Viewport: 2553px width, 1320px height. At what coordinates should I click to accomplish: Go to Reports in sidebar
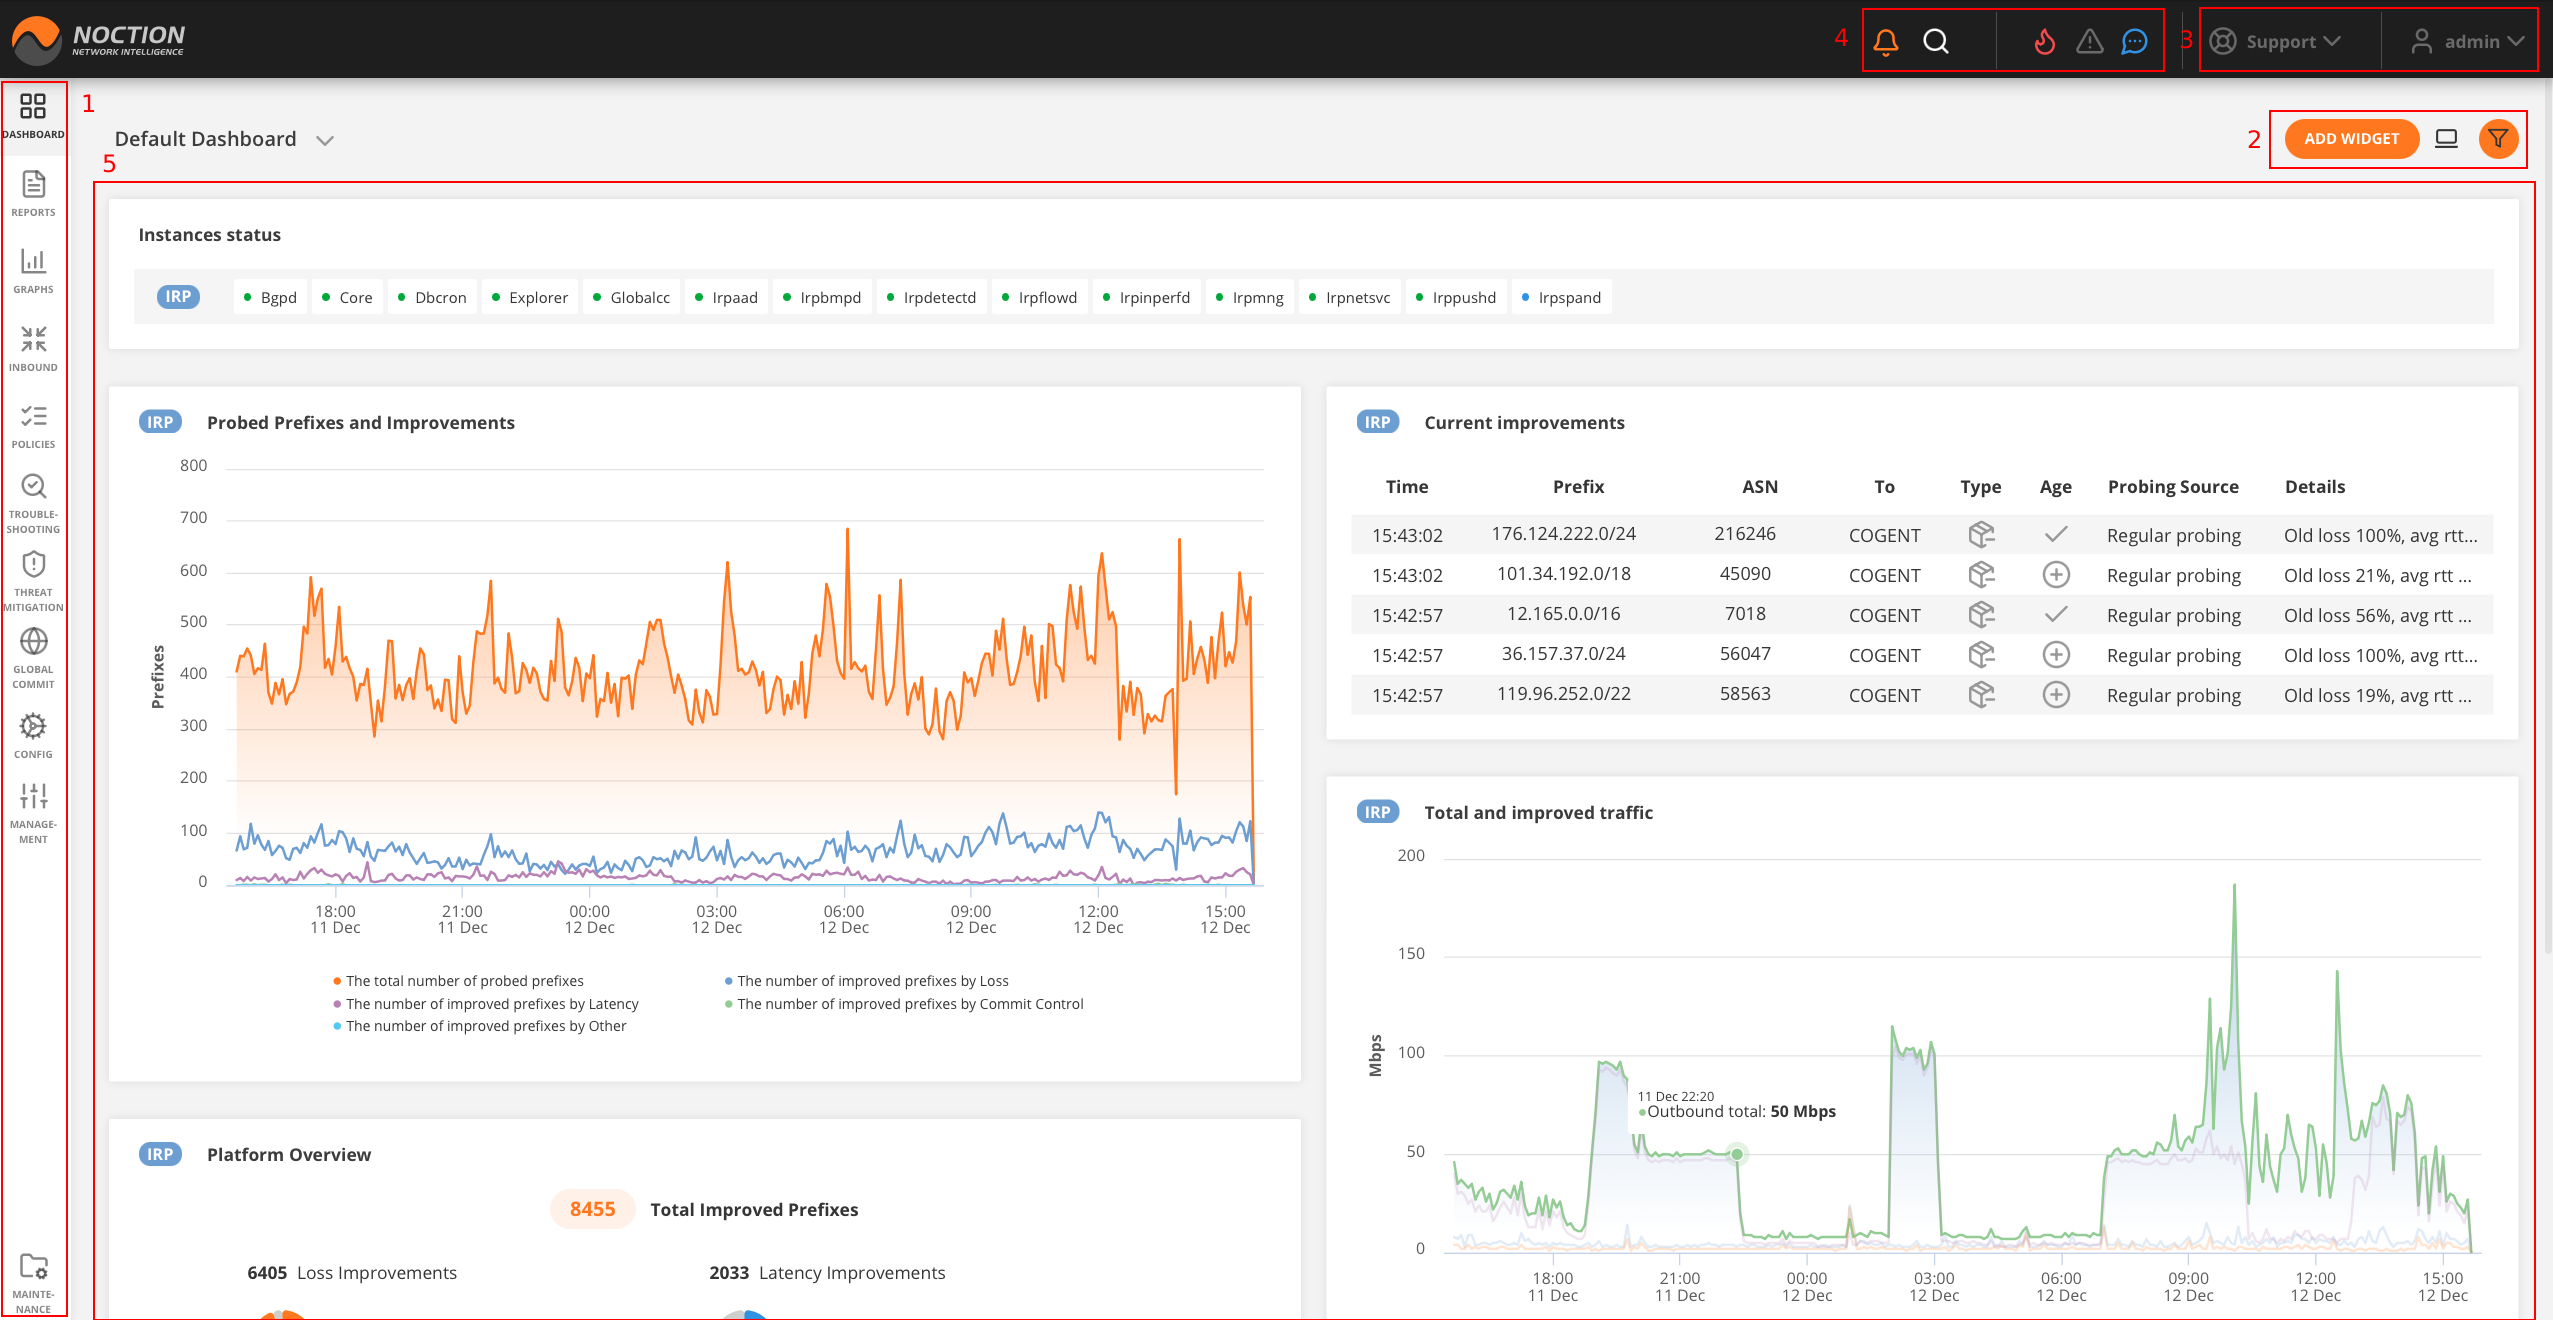tap(34, 193)
